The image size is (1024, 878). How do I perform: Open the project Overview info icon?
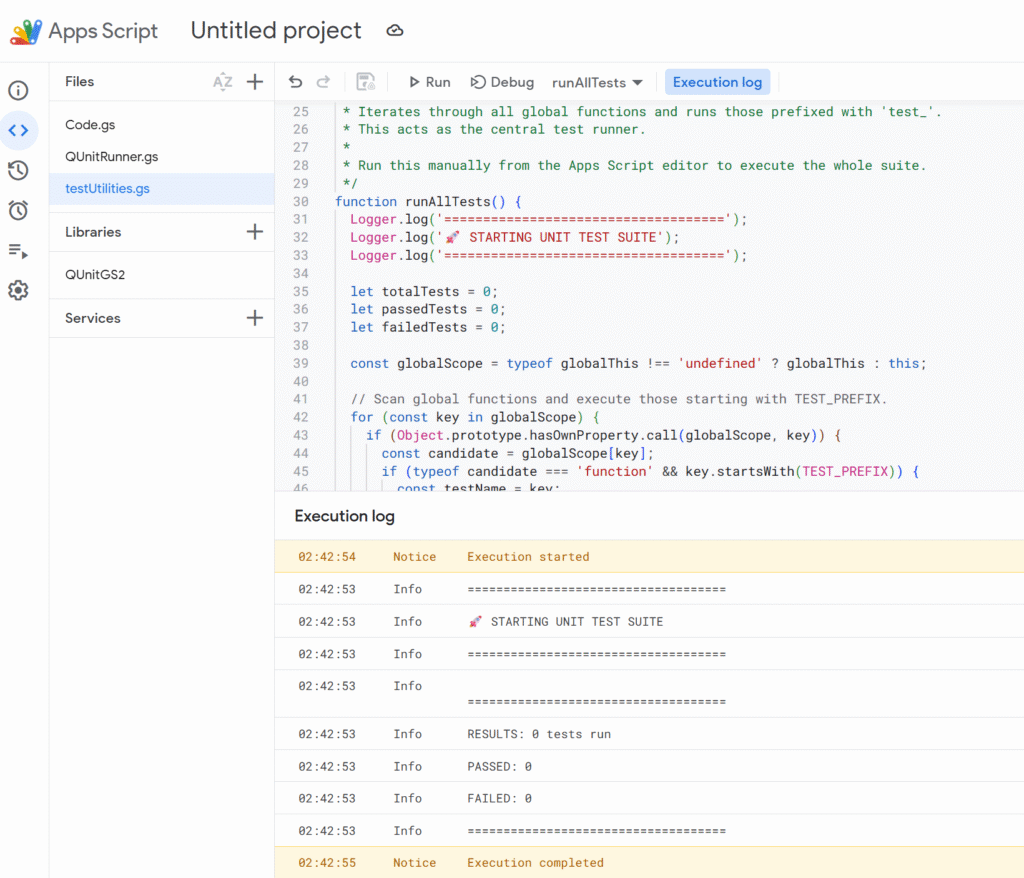[18, 91]
